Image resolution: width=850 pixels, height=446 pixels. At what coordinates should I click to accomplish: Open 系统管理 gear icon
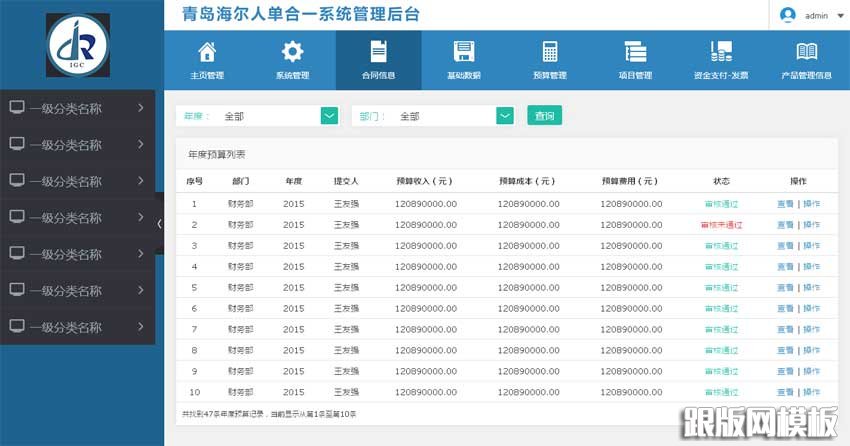292,52
